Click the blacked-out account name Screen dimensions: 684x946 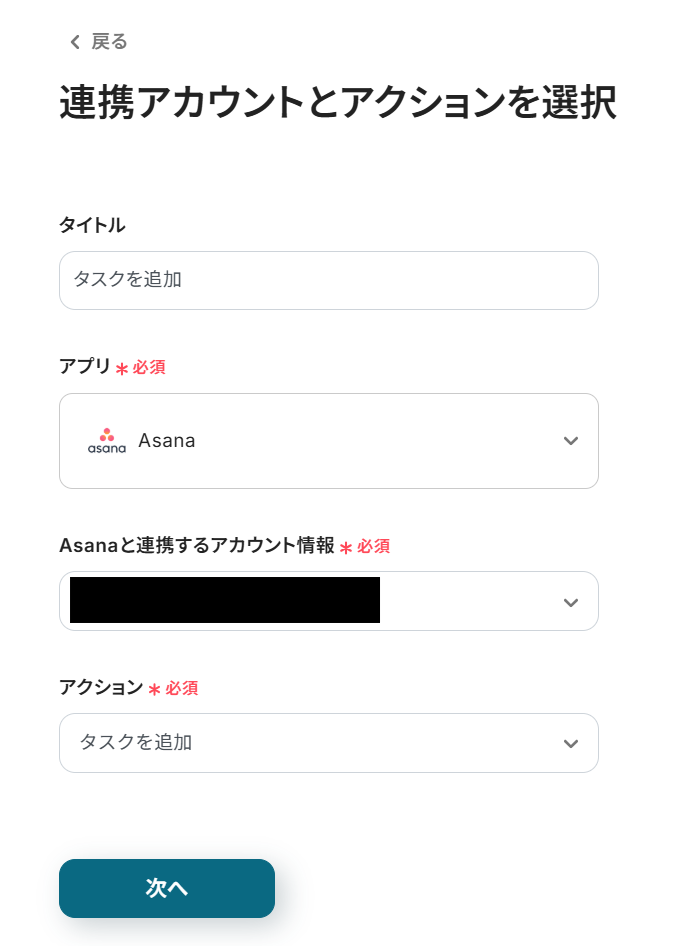pyautogui.click(x=225, y=601)
